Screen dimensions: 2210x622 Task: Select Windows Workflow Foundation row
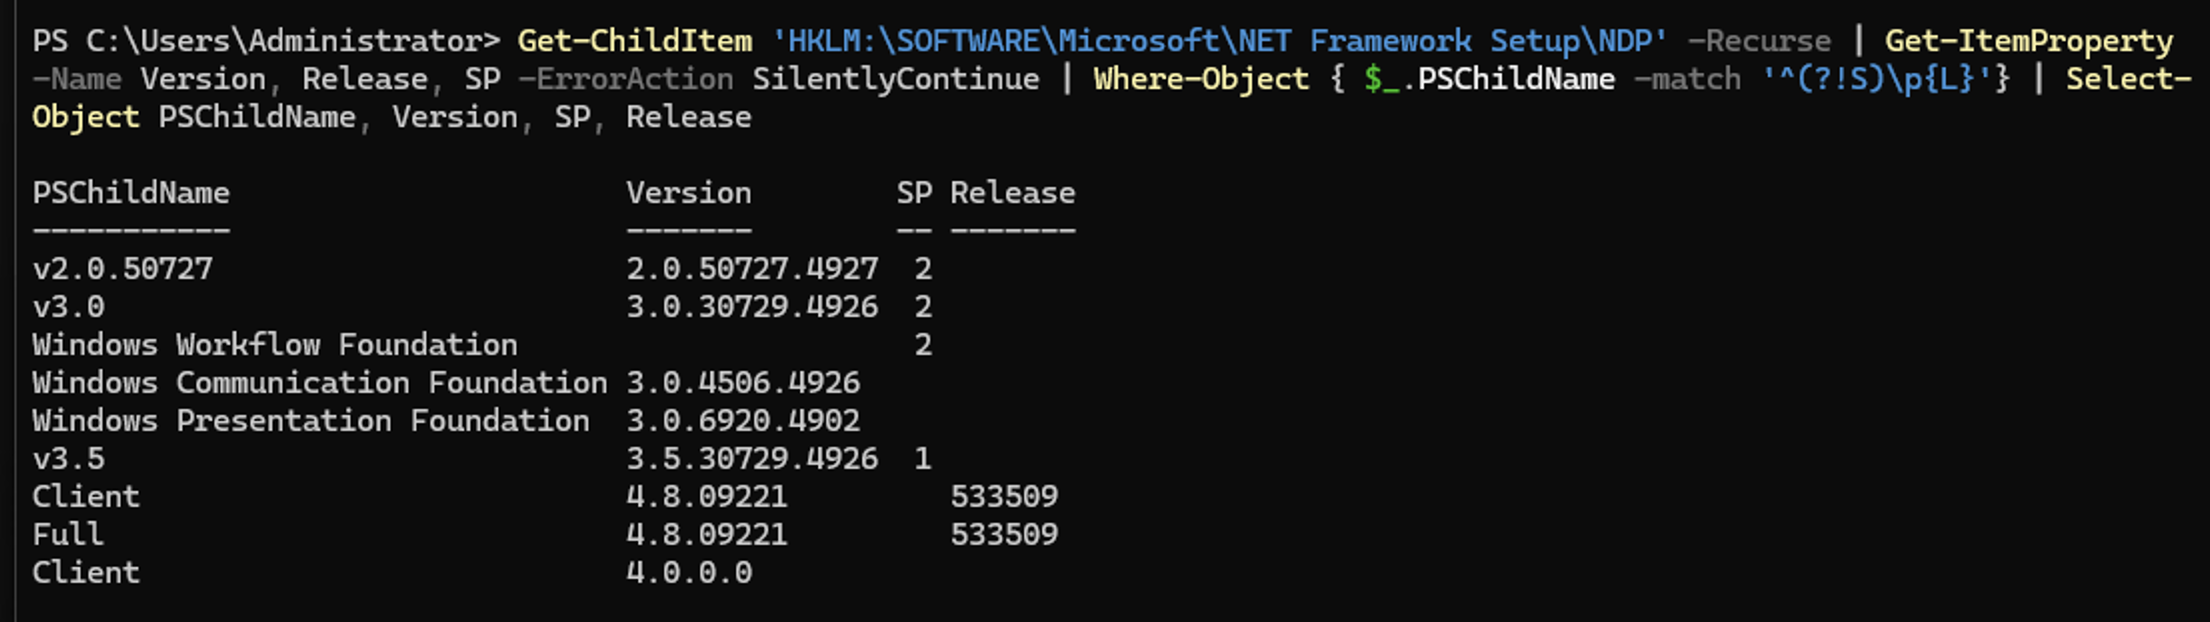click(274, 345)
